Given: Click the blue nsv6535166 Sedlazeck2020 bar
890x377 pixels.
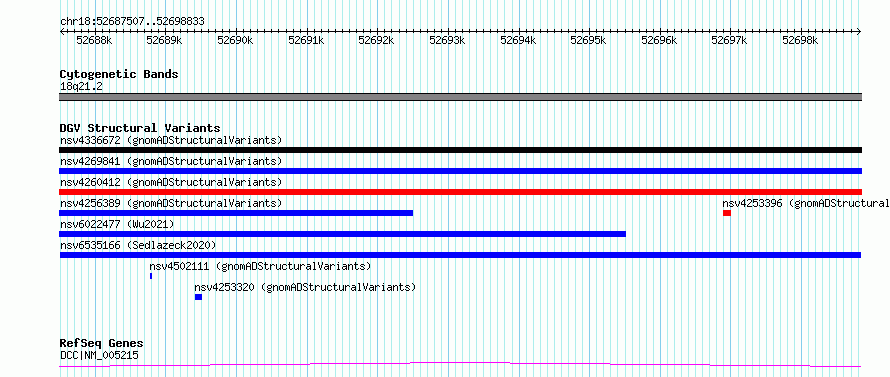Looking at the screenshot, I should [460, 255].
